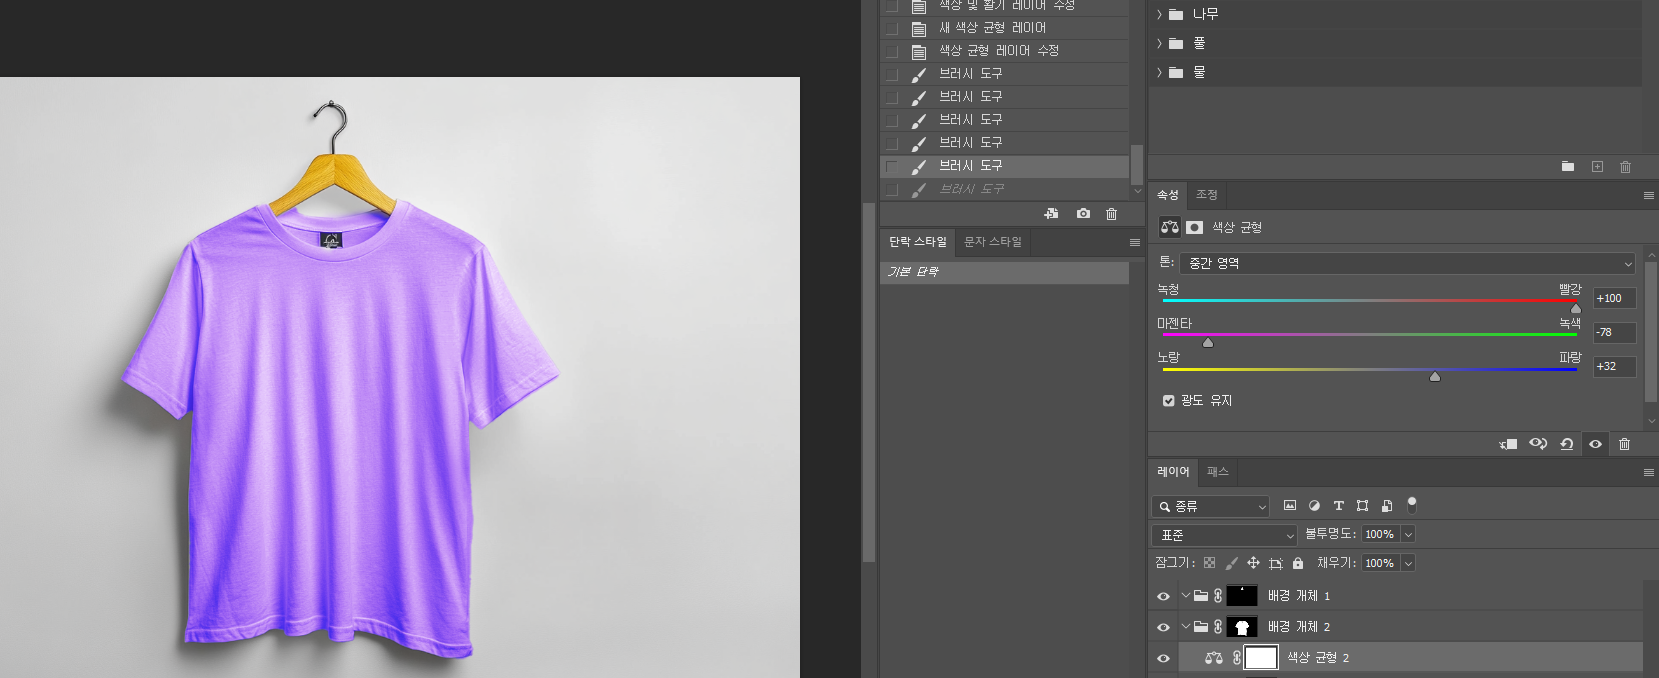The width and height of the screenshot is (1659, 678).
Task: Open the paragraph styles panel flyout menu
Action: coord(1134,243)
